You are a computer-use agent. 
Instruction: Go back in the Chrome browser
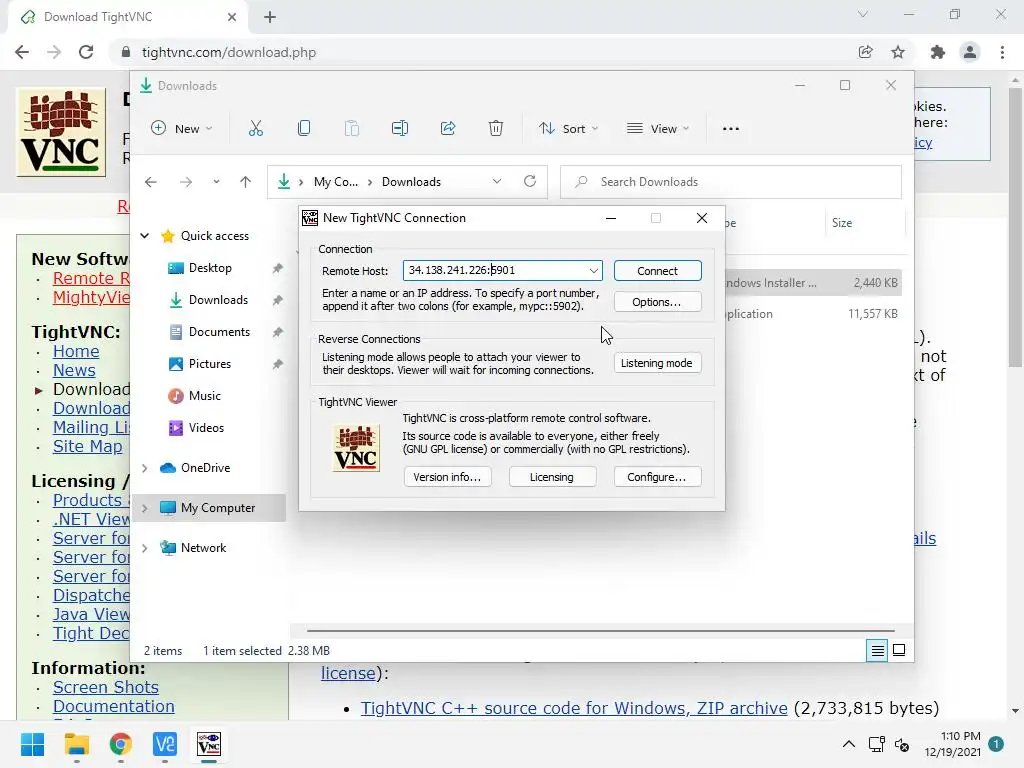click(x=22, y=52)
